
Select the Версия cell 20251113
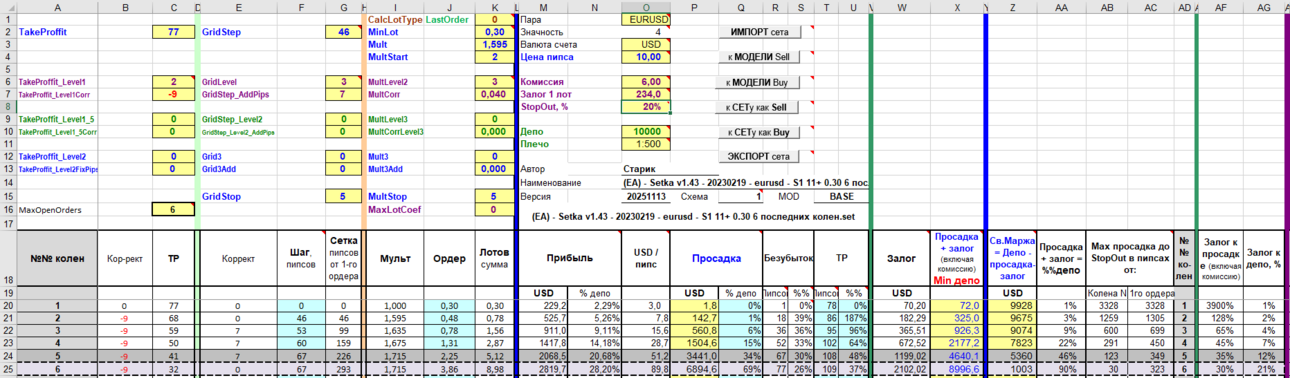645,197
